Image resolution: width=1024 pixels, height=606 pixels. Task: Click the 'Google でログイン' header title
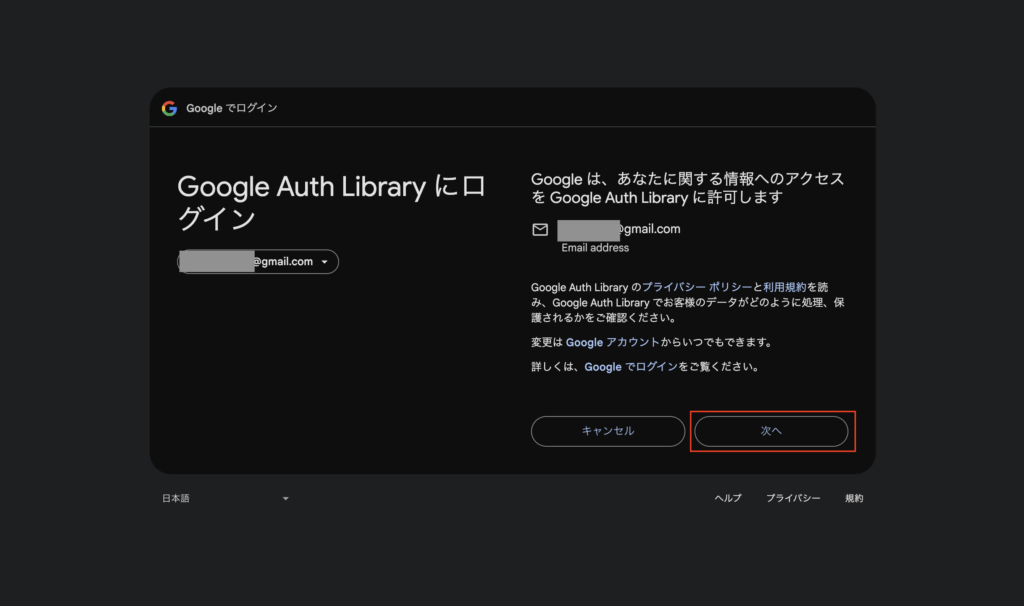[232, 108]
